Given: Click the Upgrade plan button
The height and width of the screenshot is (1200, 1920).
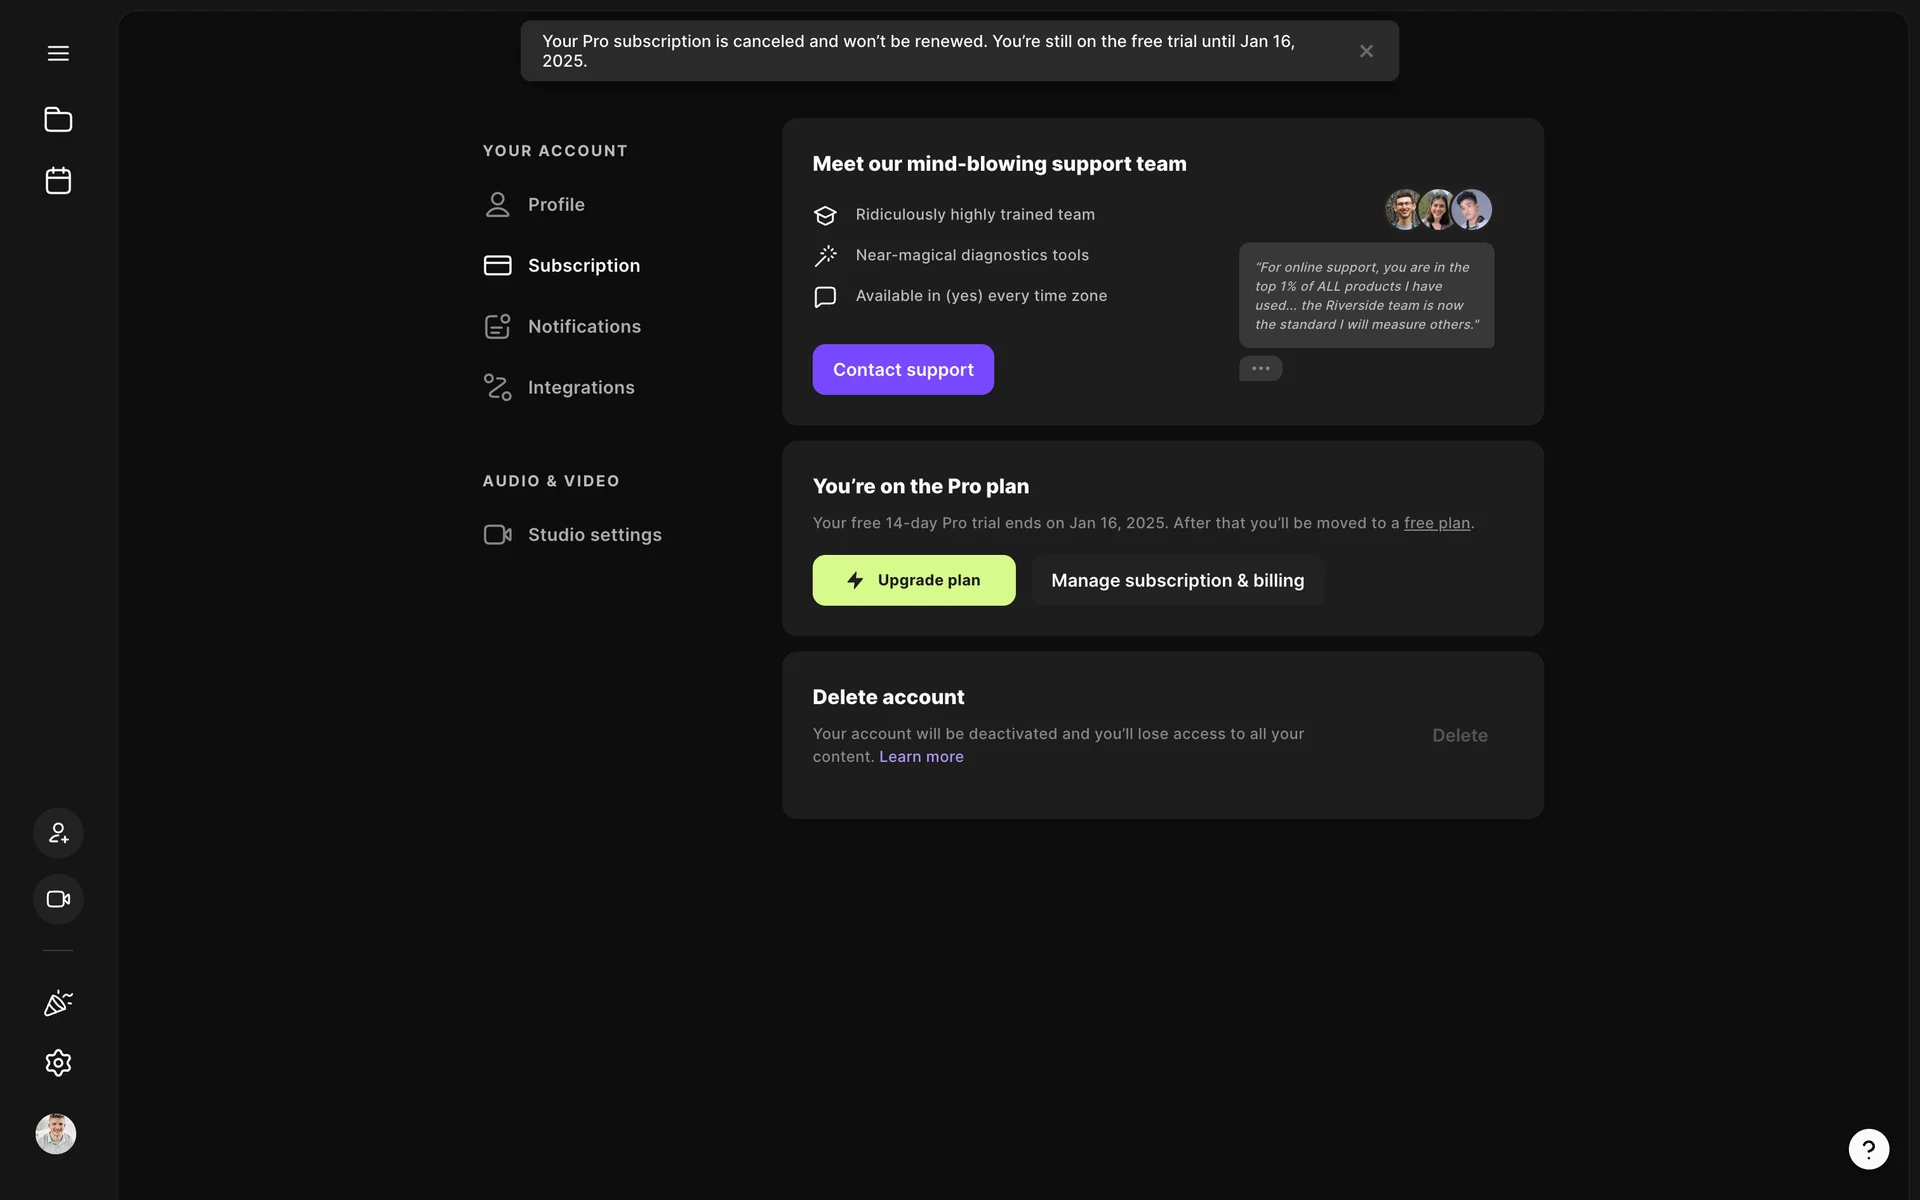Looking at the screenshot, I should [913, 580].
